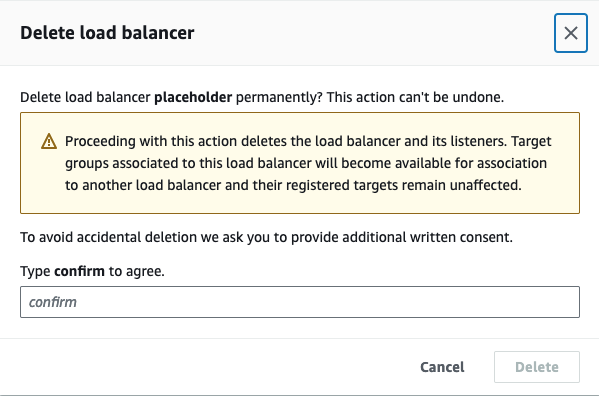Click the "groups associated to this" warning line

306,163
